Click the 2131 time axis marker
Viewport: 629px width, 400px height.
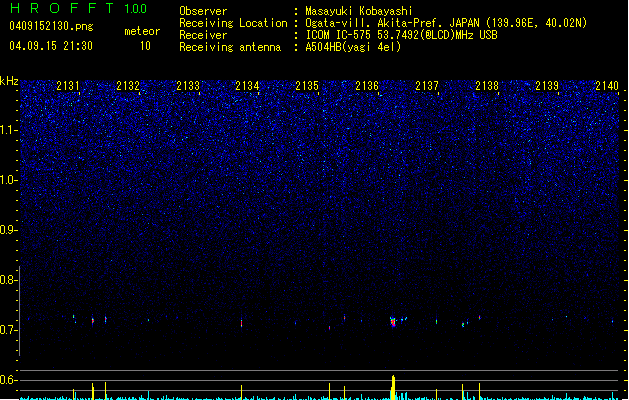[68, 86]
